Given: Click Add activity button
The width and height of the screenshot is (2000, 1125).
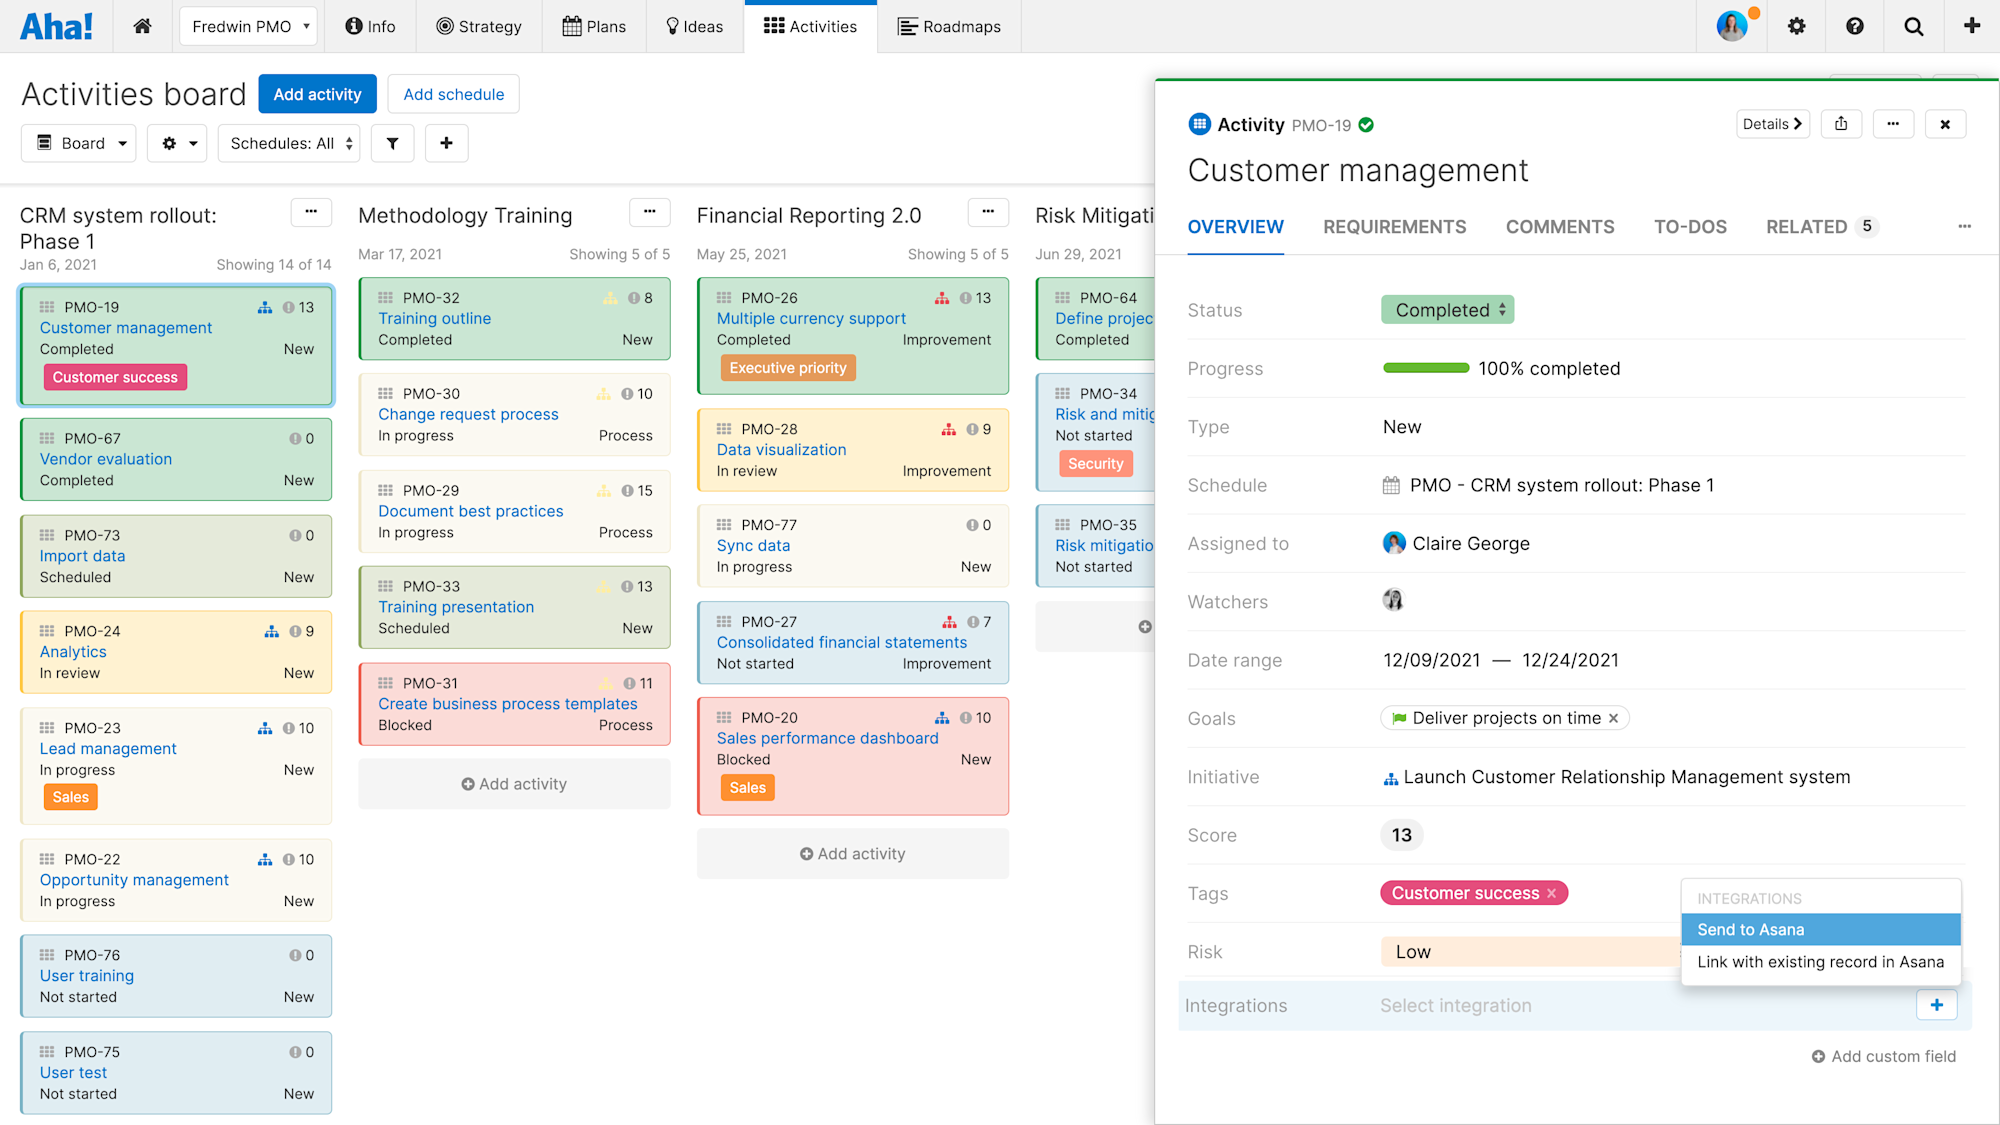Looking at the screenshot, I should coord(317,95).
